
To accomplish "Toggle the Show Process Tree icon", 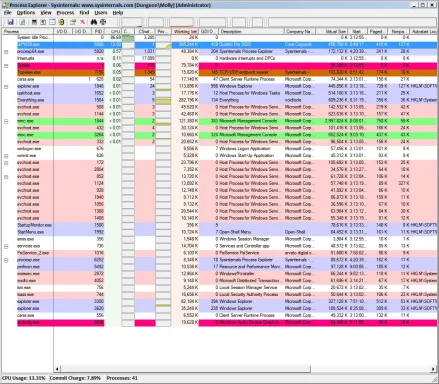I will click(x=43, y=22).
